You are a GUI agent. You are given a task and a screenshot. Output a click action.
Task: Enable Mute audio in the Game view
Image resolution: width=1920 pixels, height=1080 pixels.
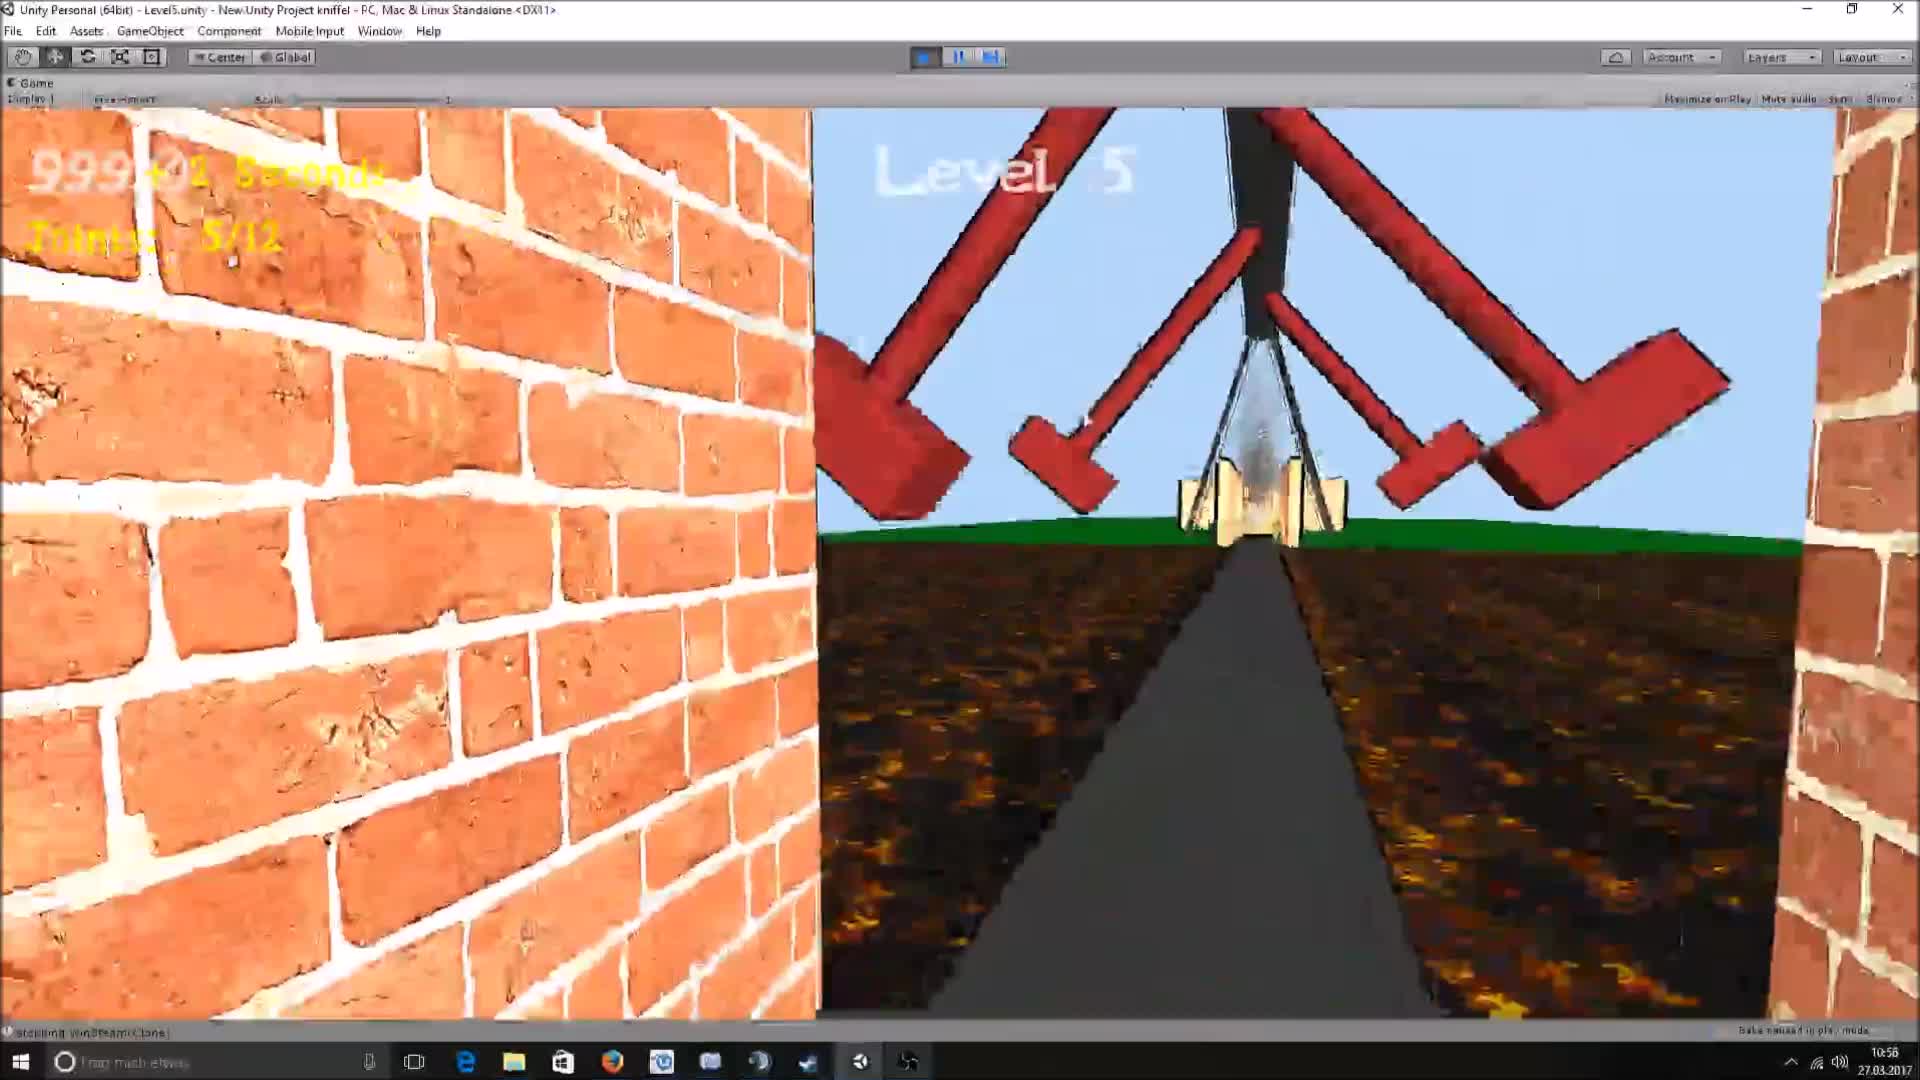pyautogui.click(x=1789, y=99)
